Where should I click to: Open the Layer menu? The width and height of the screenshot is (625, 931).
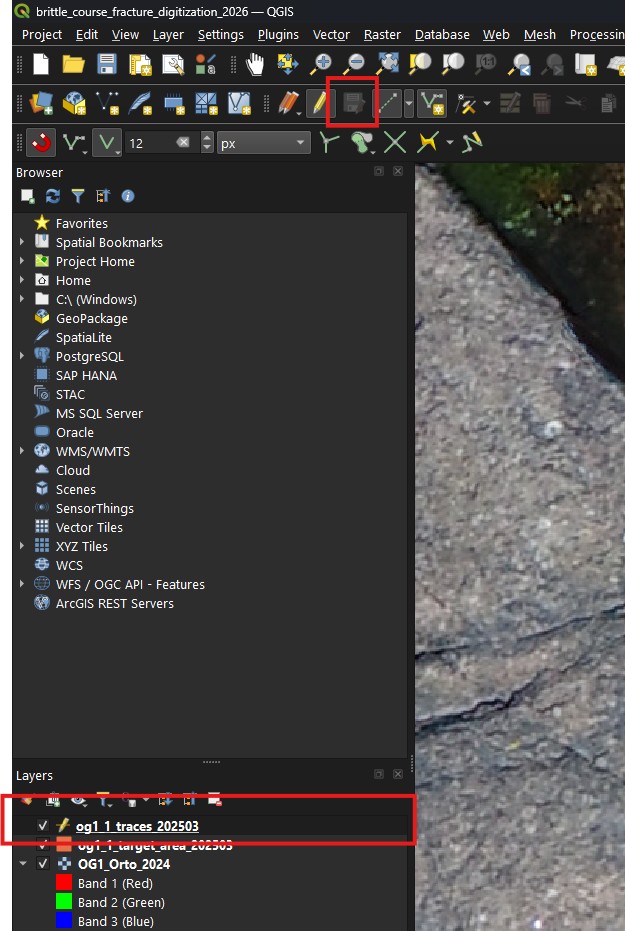tap(168, 35)
